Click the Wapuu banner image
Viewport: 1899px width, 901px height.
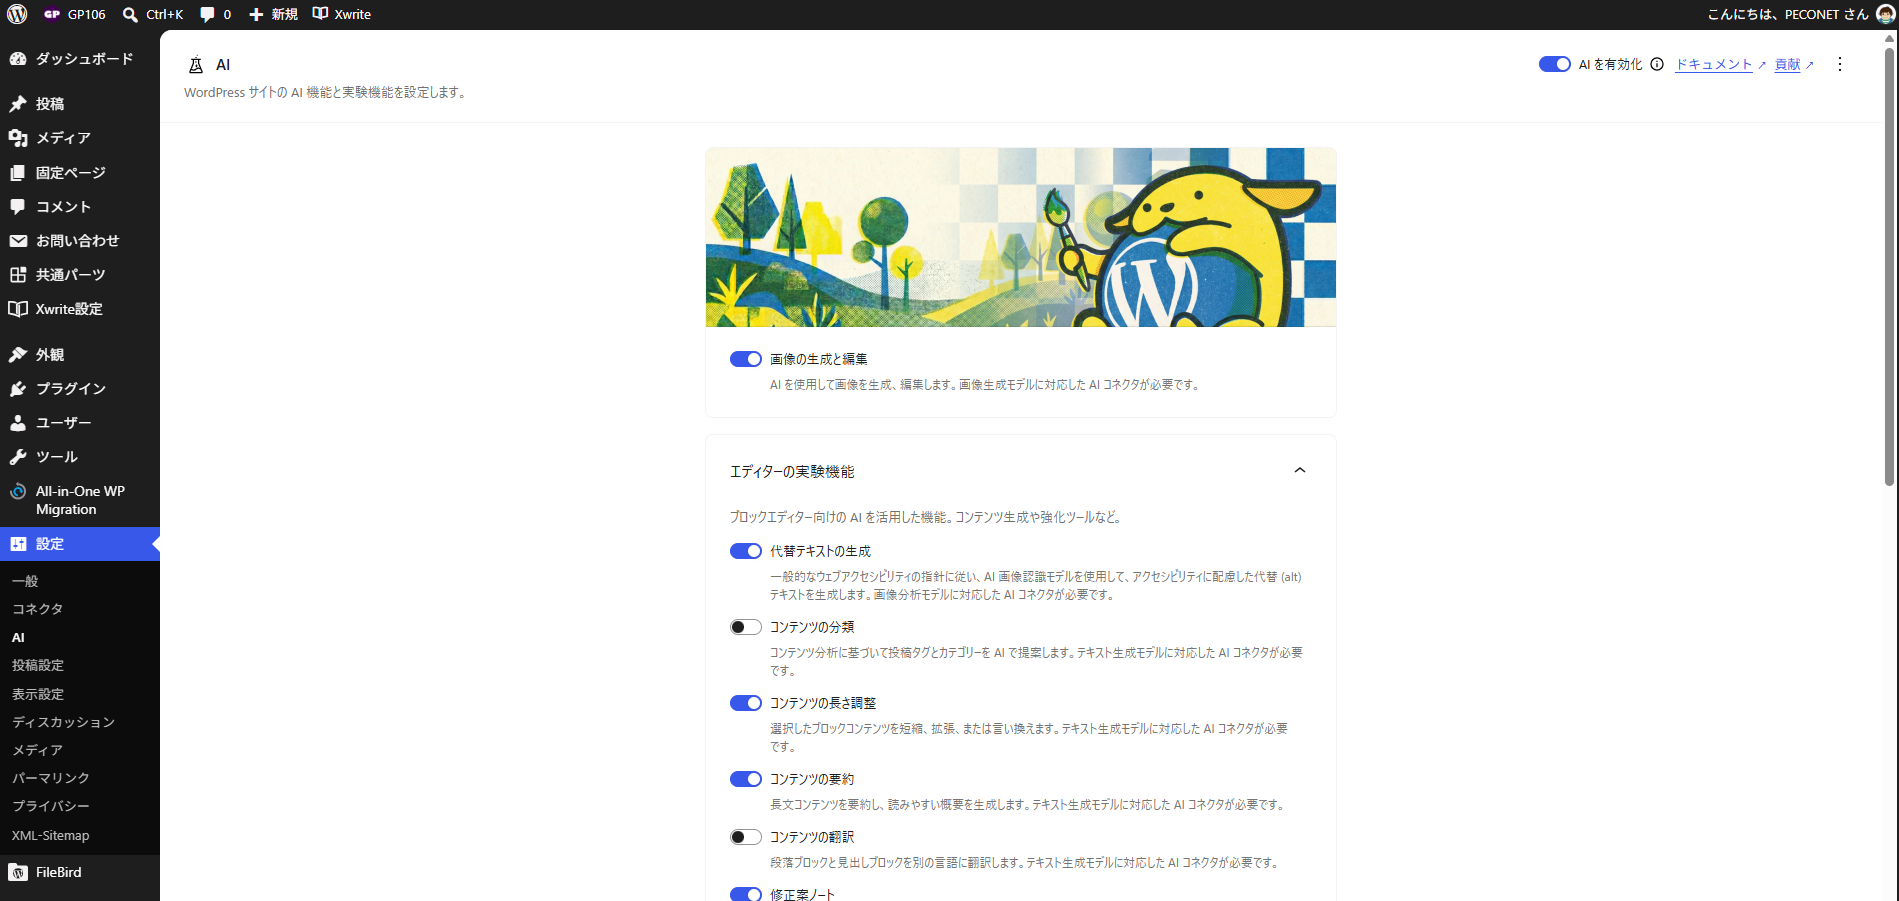tap(1021, 237)
